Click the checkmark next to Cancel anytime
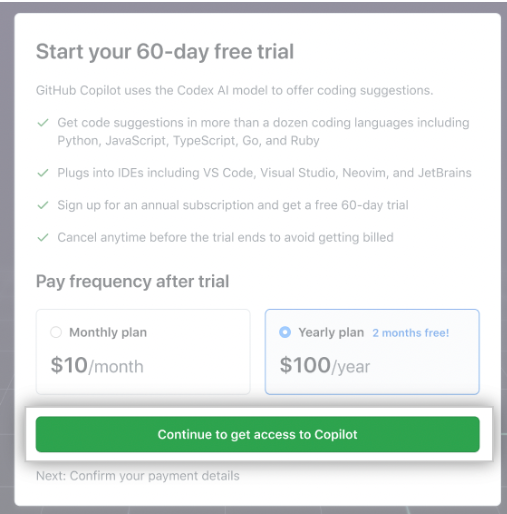 [43, 238]
